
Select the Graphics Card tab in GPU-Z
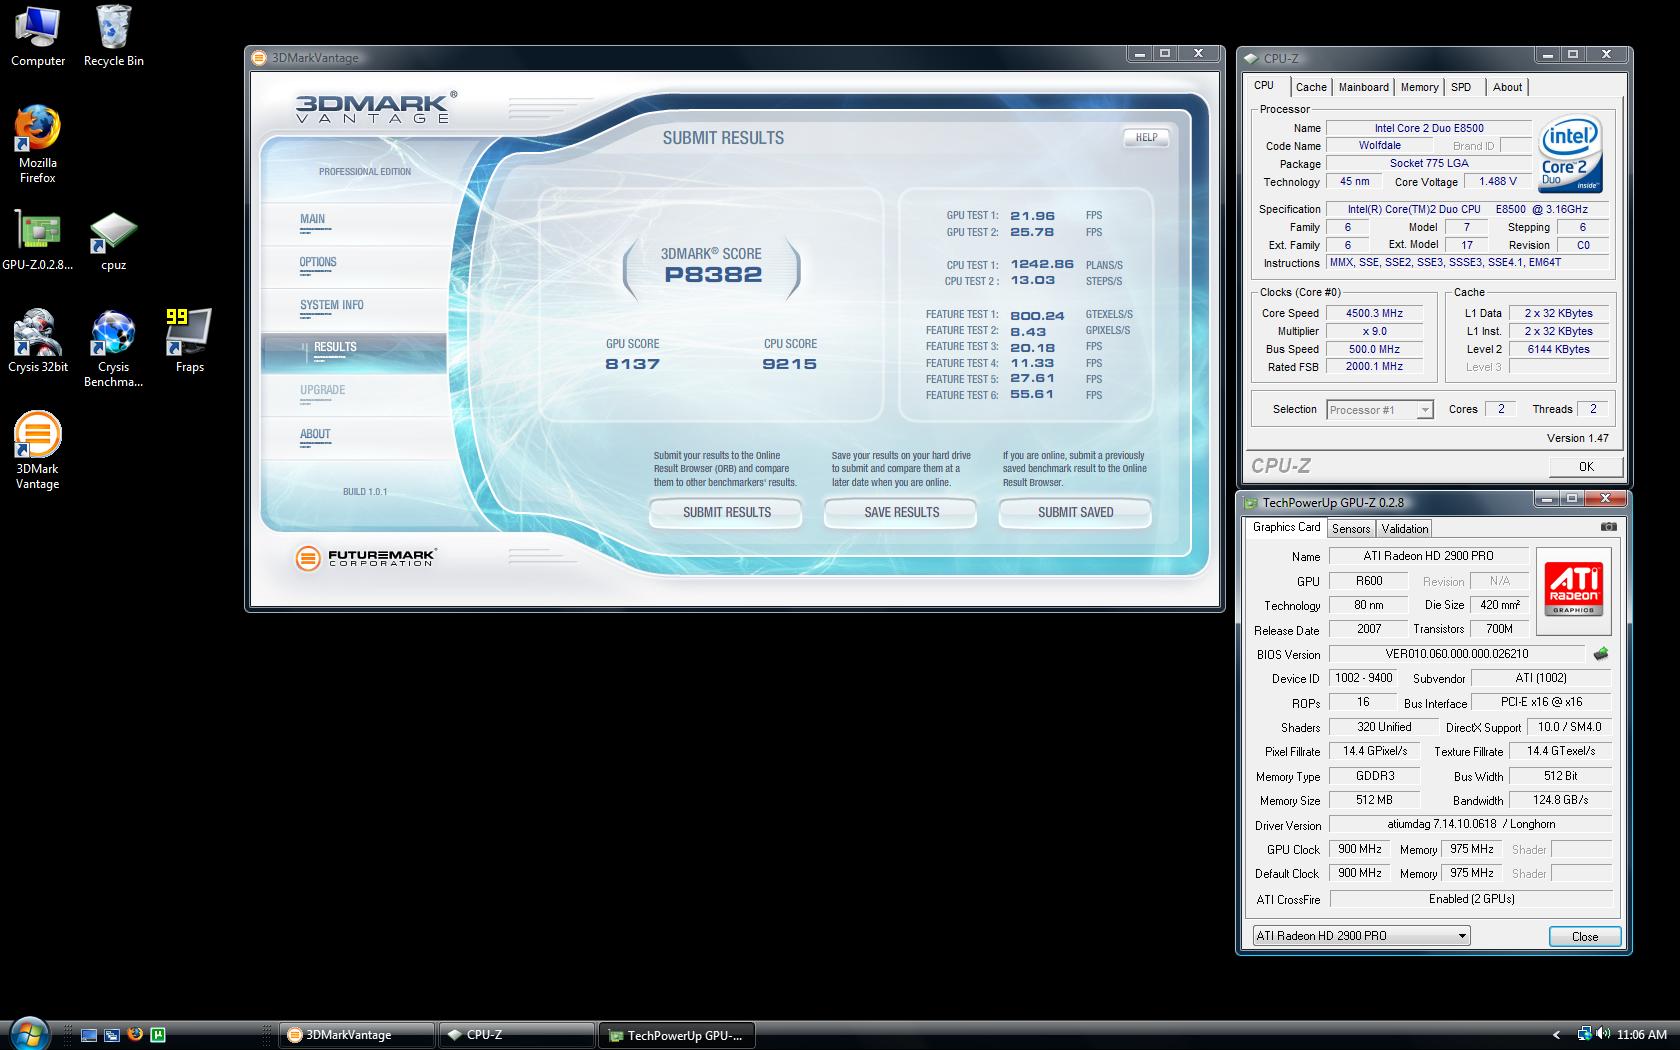point(1286,527)
